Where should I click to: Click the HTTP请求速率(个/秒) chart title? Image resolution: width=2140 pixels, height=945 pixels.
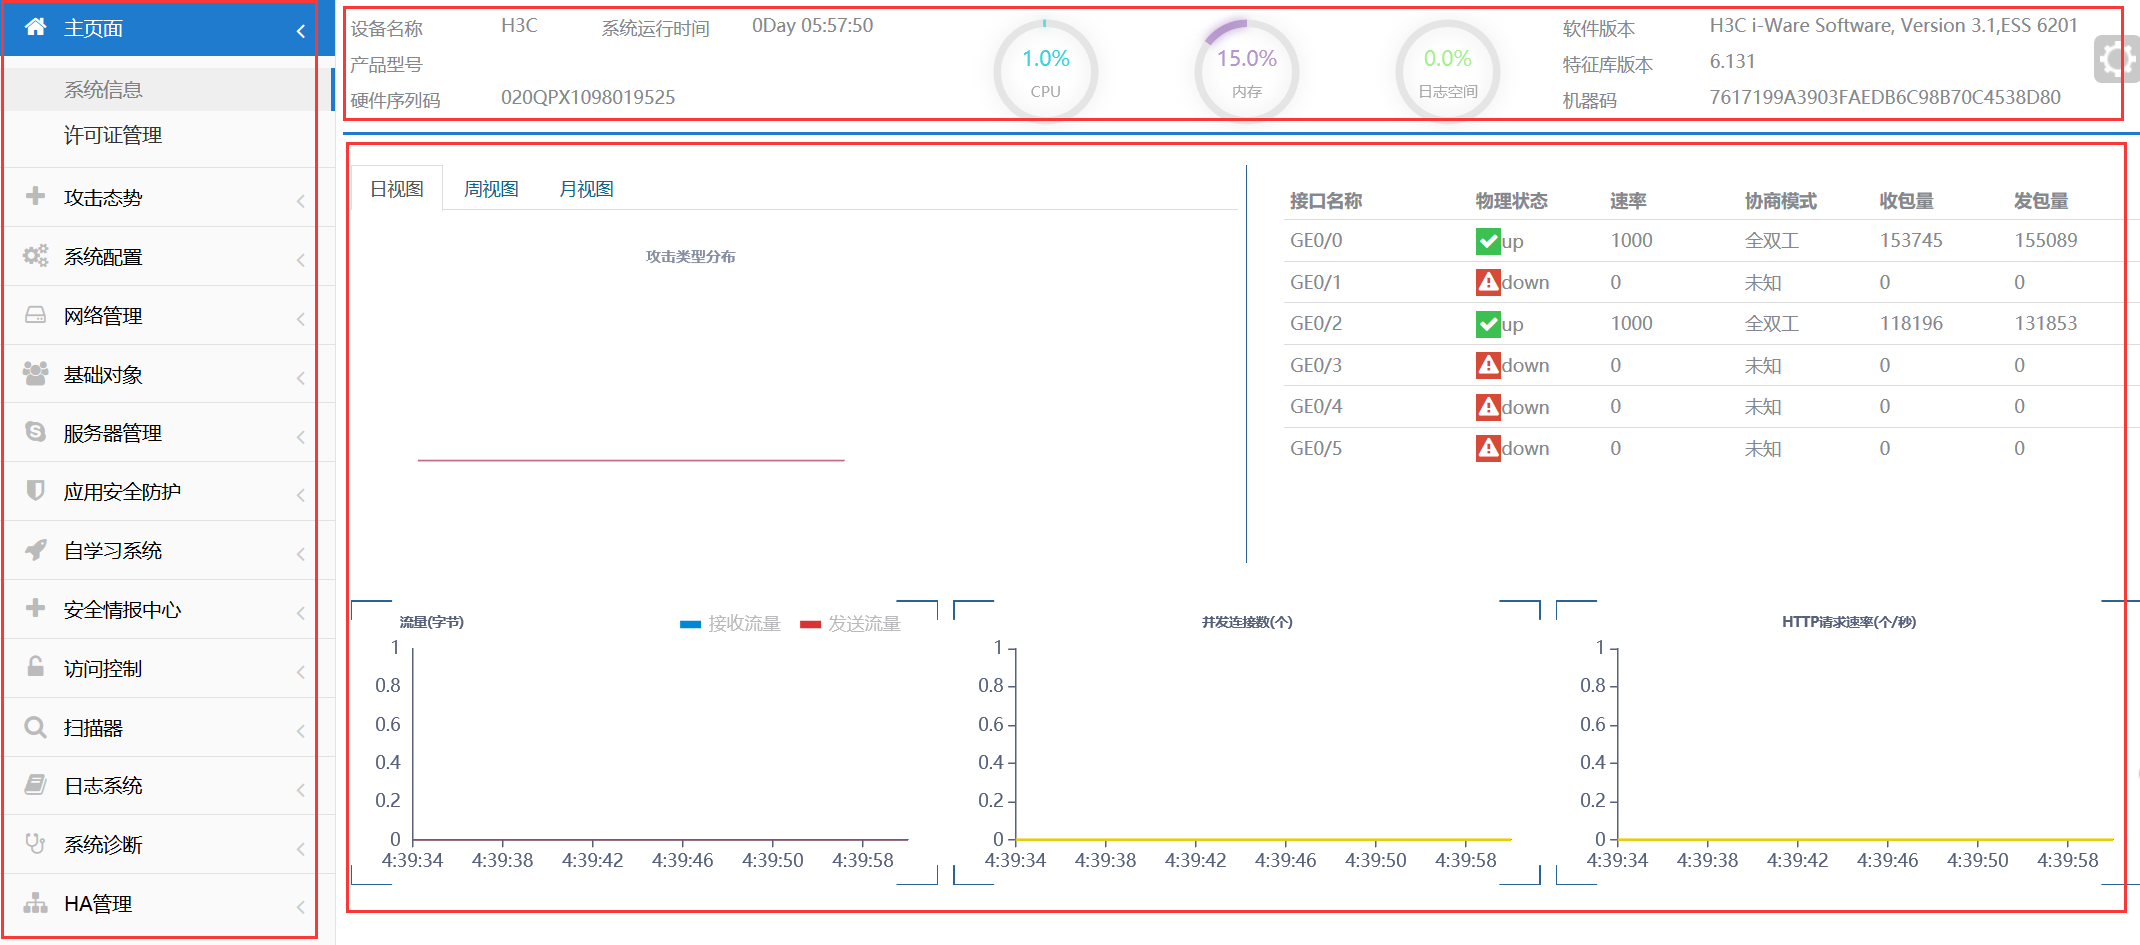[1849, 622]
